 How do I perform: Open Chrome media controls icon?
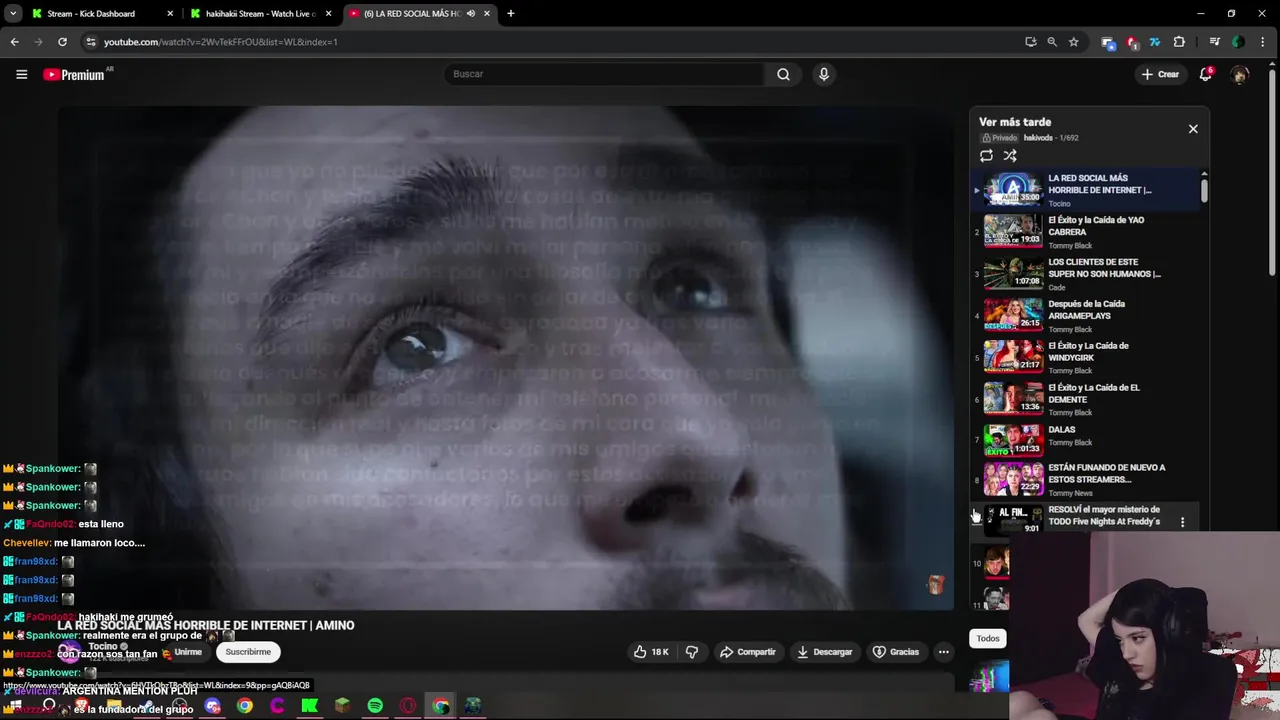1215,42
